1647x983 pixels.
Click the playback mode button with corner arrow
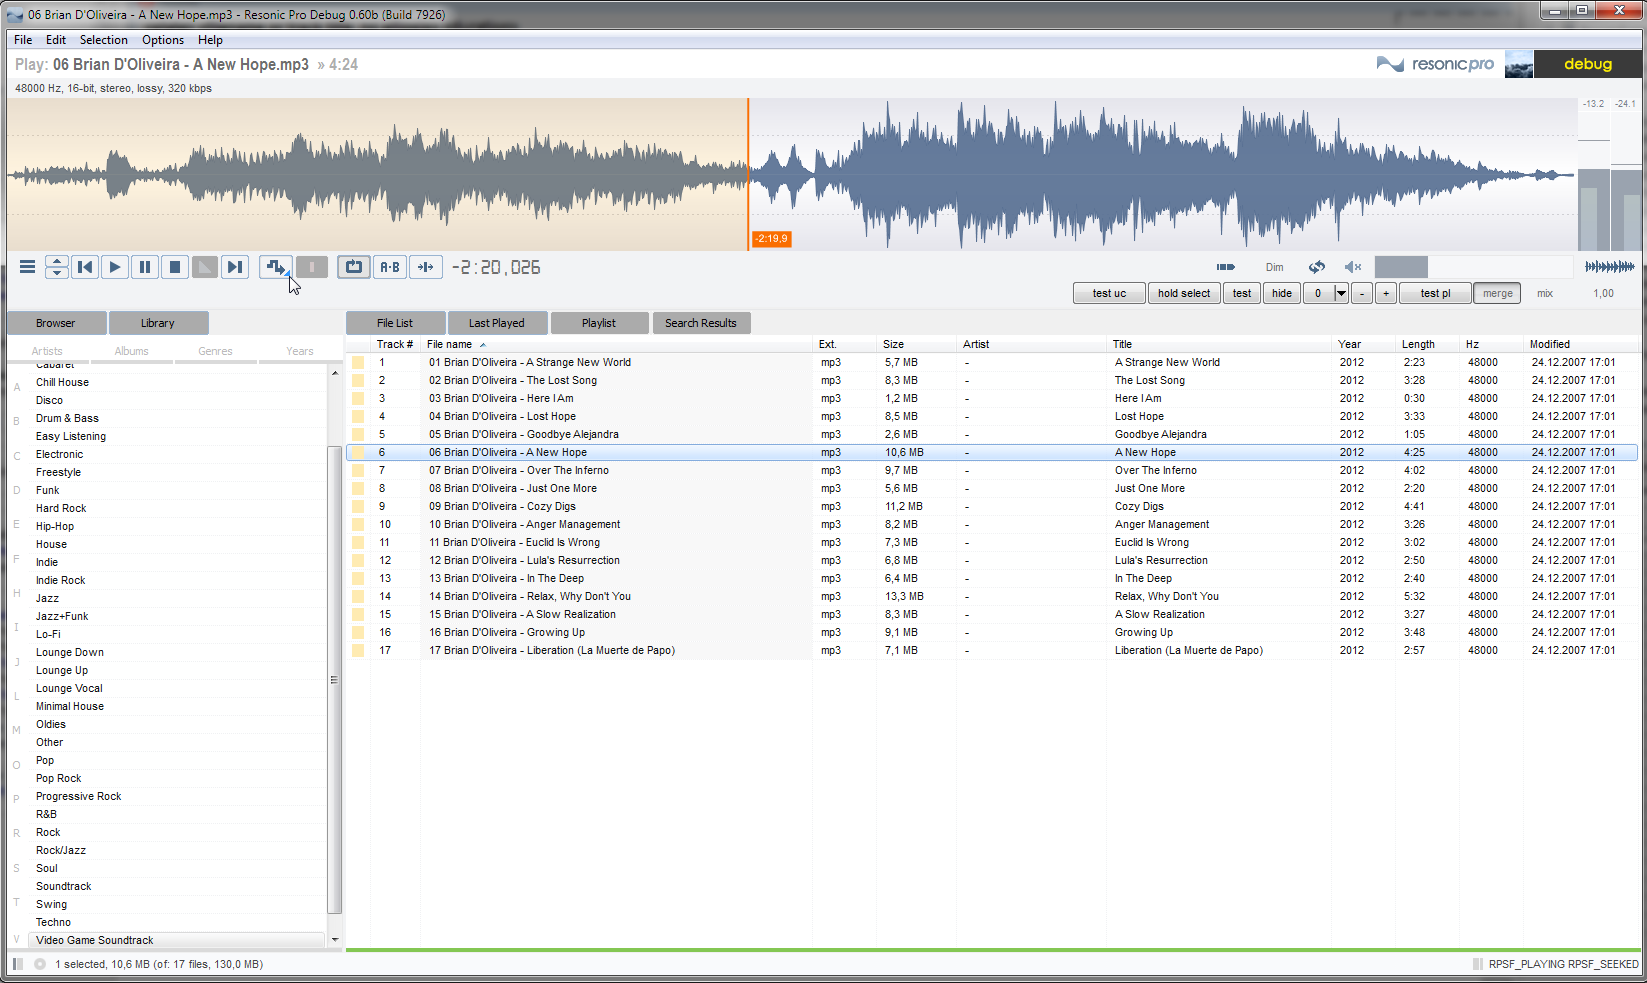(276, 267)
